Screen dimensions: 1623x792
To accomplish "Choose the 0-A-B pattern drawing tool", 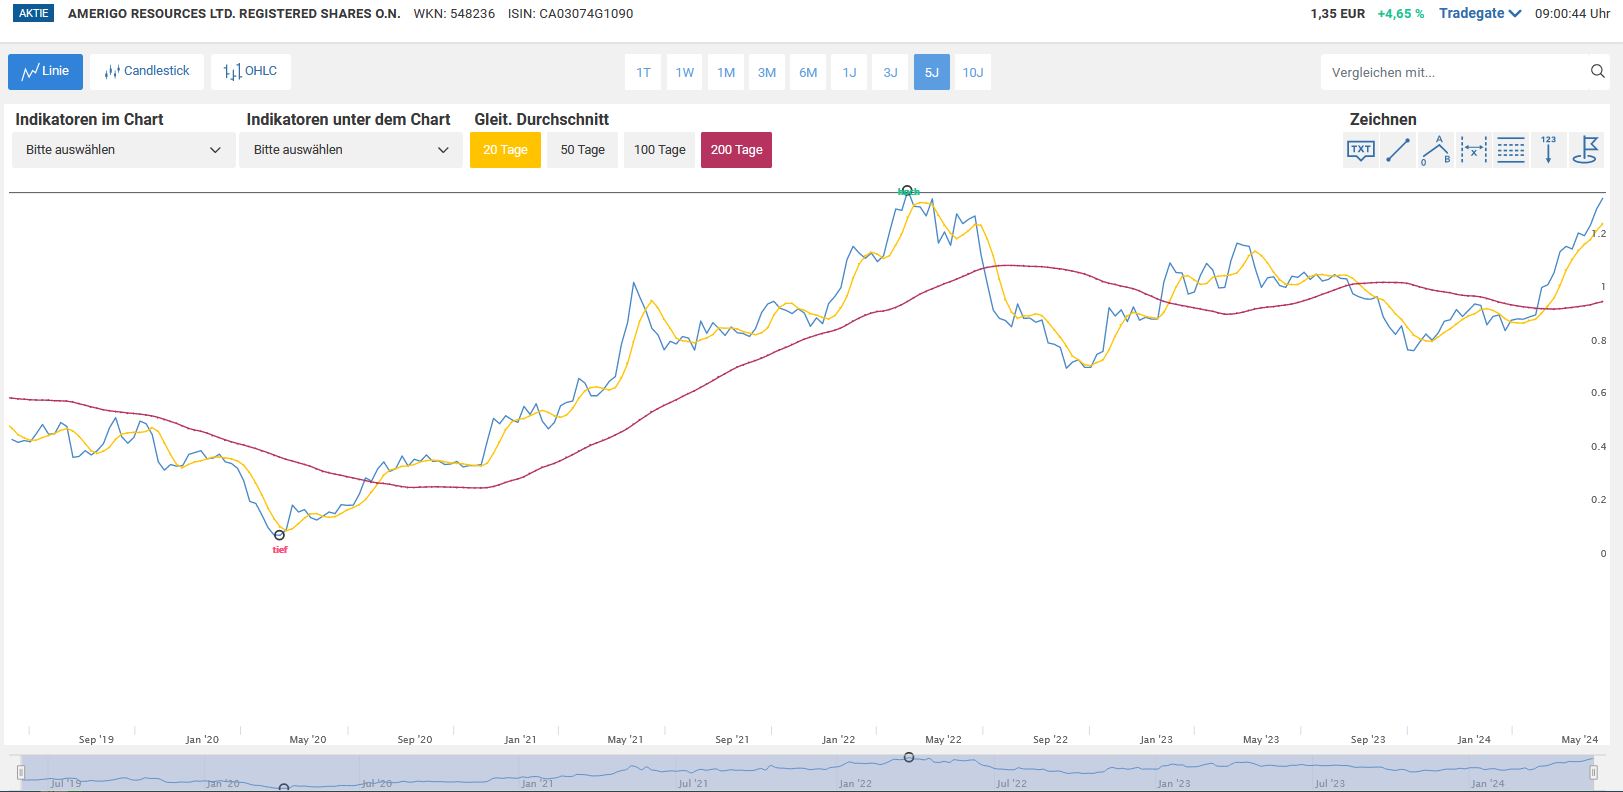I will pos(1435,151).
